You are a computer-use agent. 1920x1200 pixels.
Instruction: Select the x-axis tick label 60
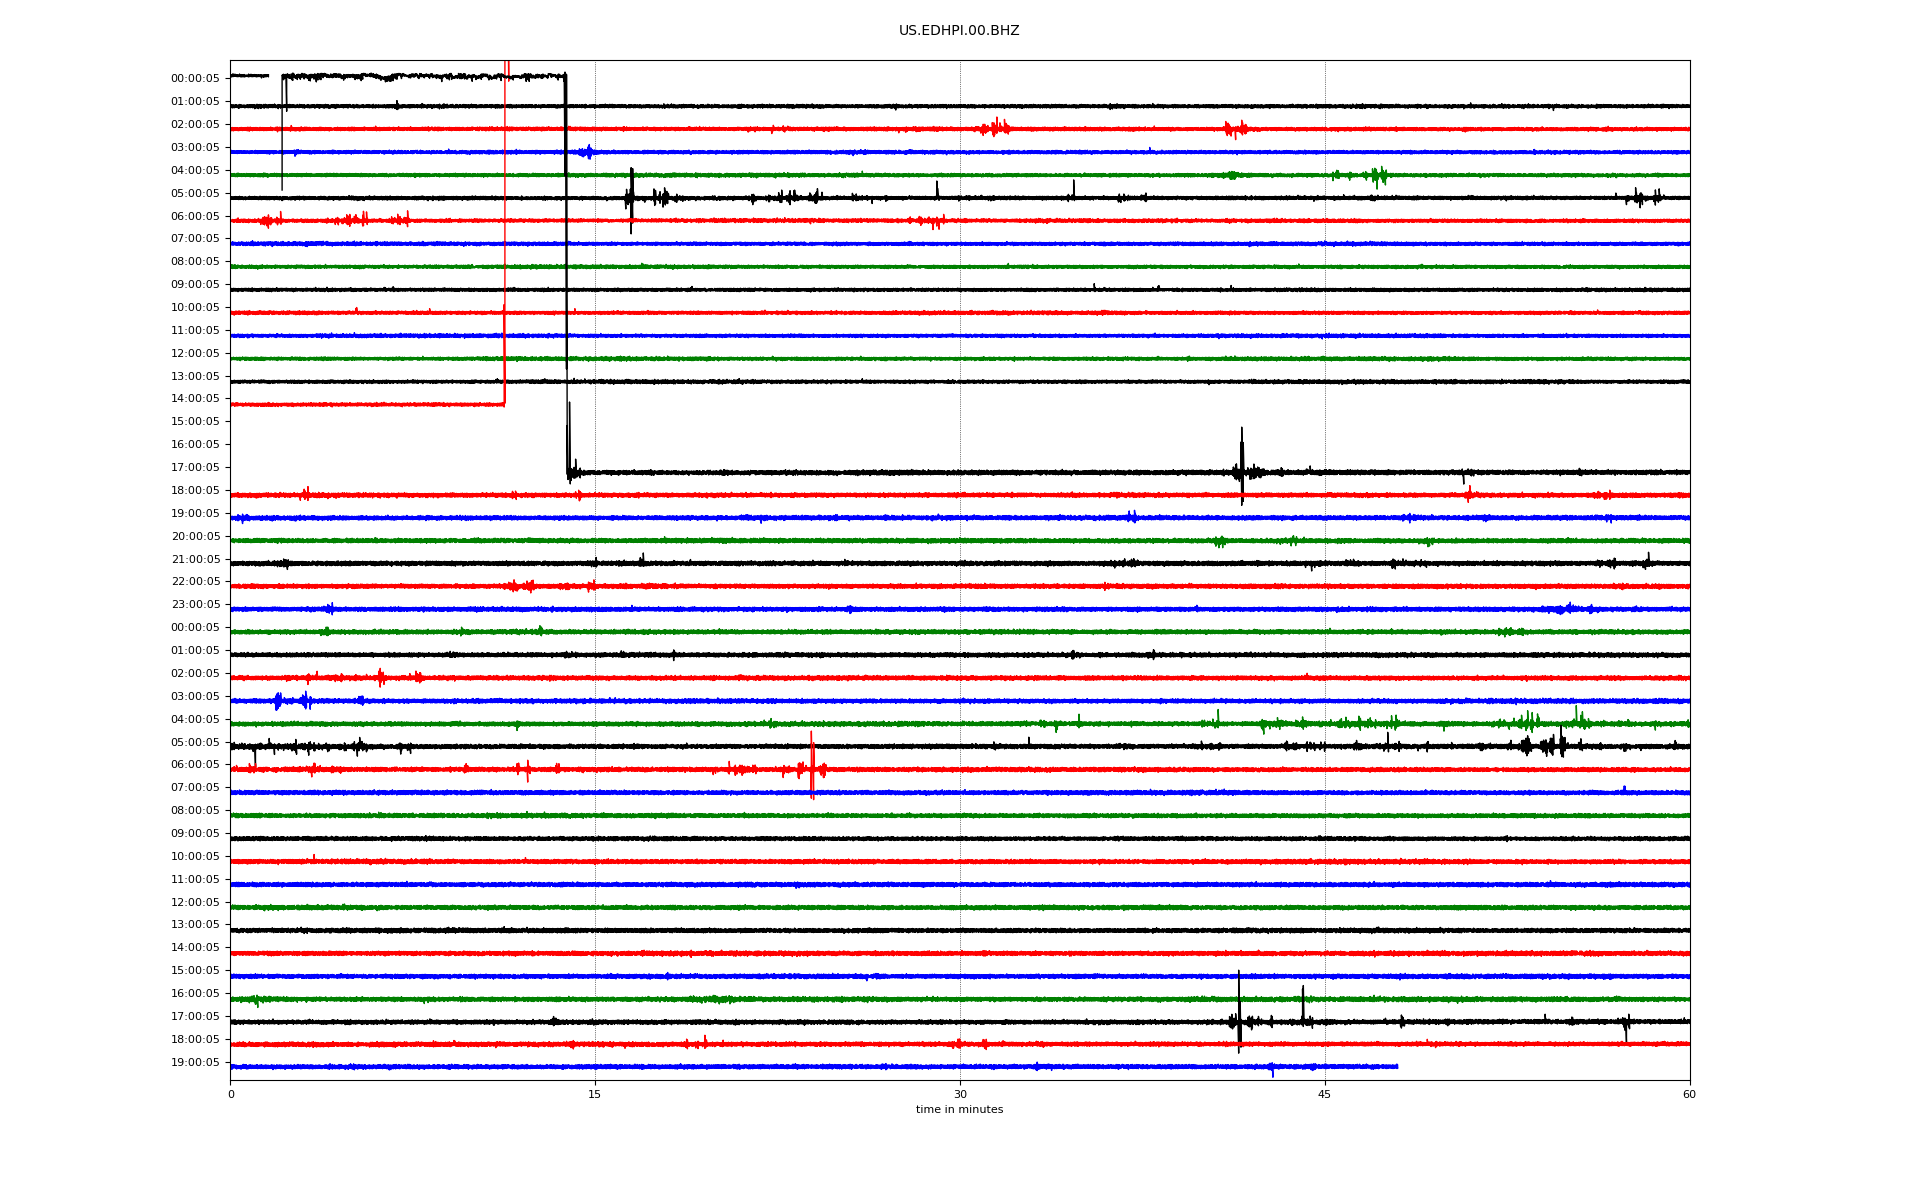1689,1094
